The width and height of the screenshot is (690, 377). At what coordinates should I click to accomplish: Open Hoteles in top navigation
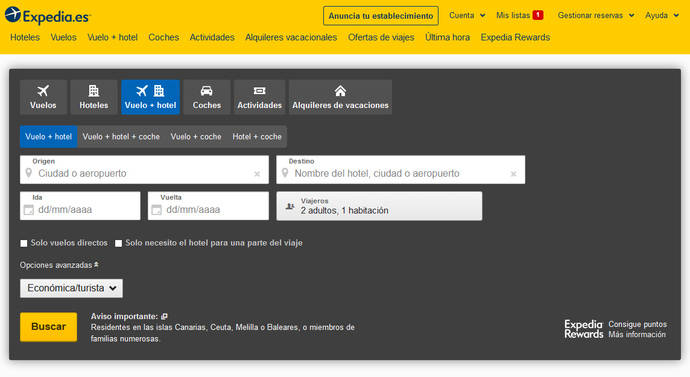(25, 37)
